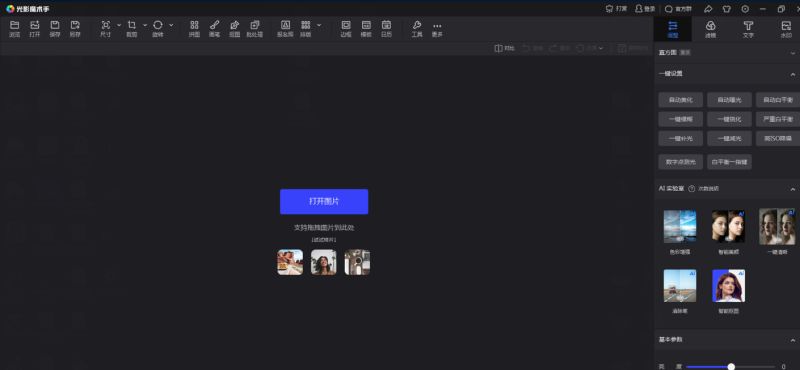Expand the dropdown arrow next to crop (裁剪)
800x370 pixels.
click(145, 25)
